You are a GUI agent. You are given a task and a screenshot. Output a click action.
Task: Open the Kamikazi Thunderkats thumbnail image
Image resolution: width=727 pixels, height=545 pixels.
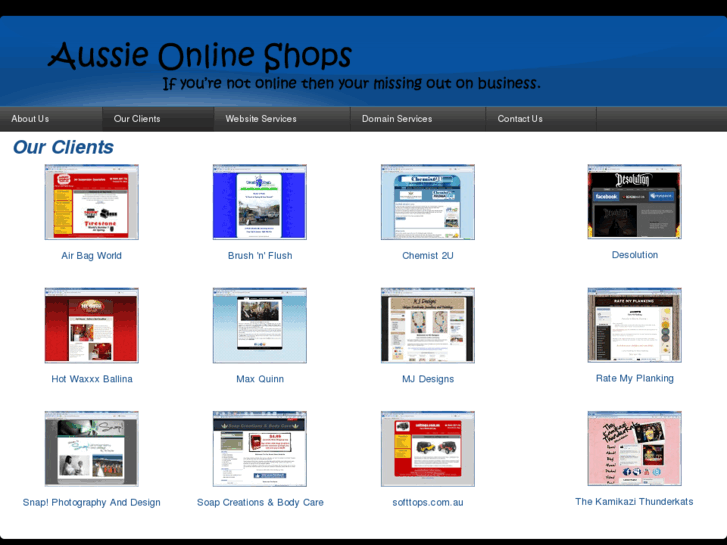[634, 448]
